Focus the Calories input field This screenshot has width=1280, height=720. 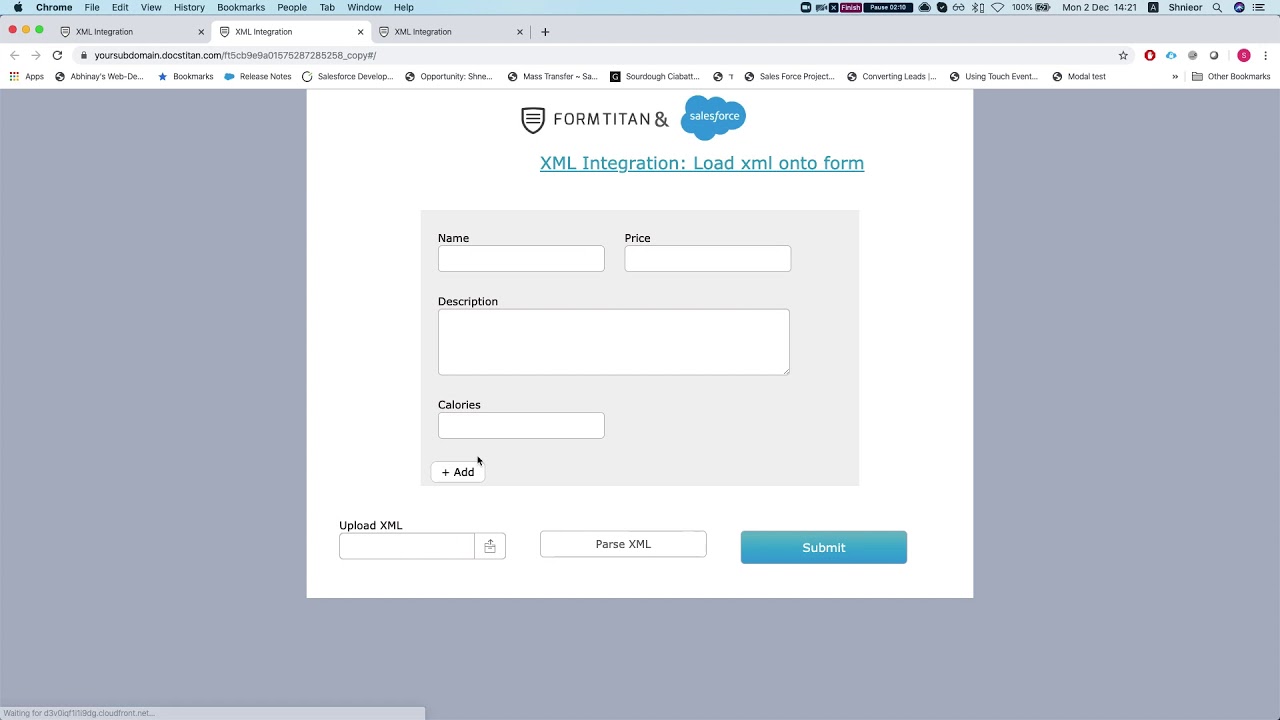click(x=521, y=425)
